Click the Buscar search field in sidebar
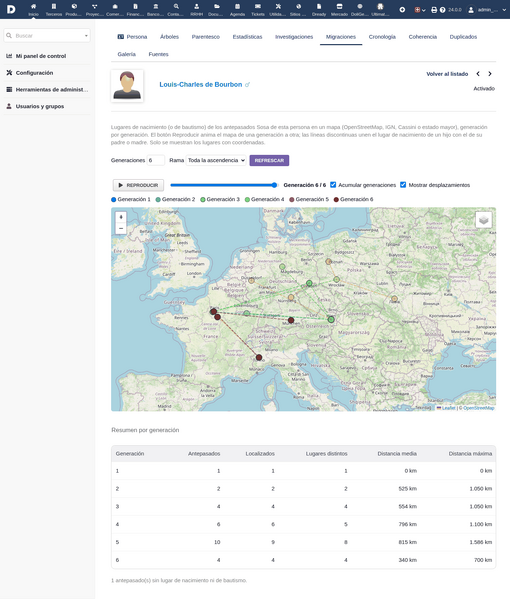This screenshot has height=599, width=510. pyautogui.click(x=47, y=36)
